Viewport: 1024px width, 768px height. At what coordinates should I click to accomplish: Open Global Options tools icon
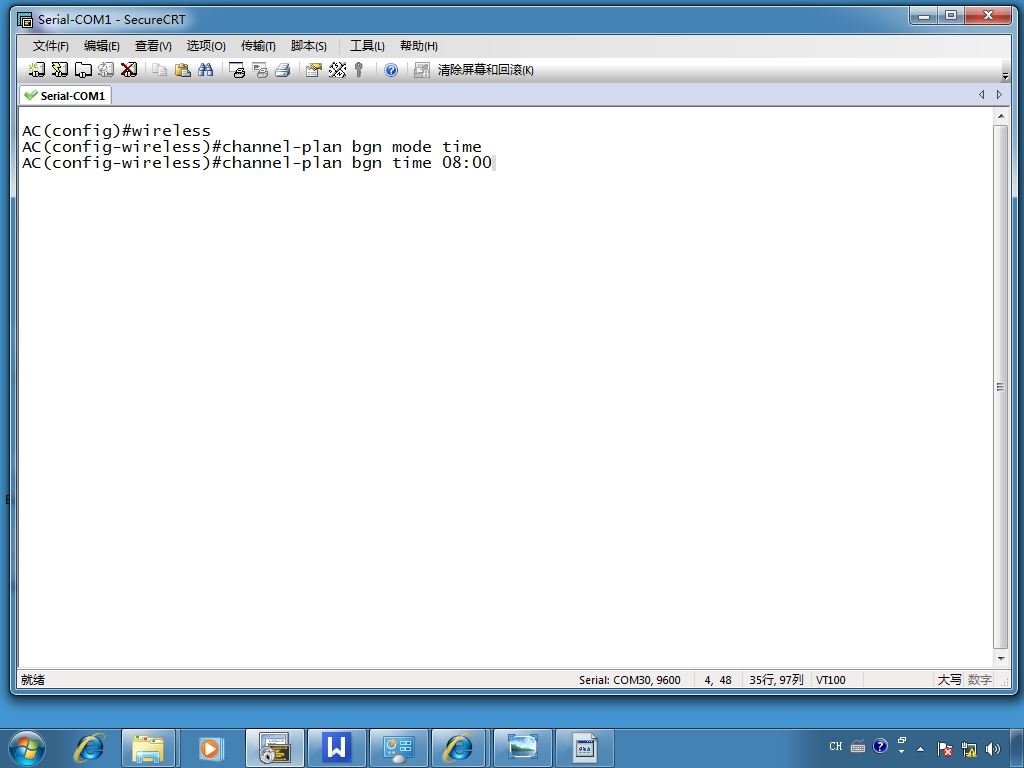[337, 70]
